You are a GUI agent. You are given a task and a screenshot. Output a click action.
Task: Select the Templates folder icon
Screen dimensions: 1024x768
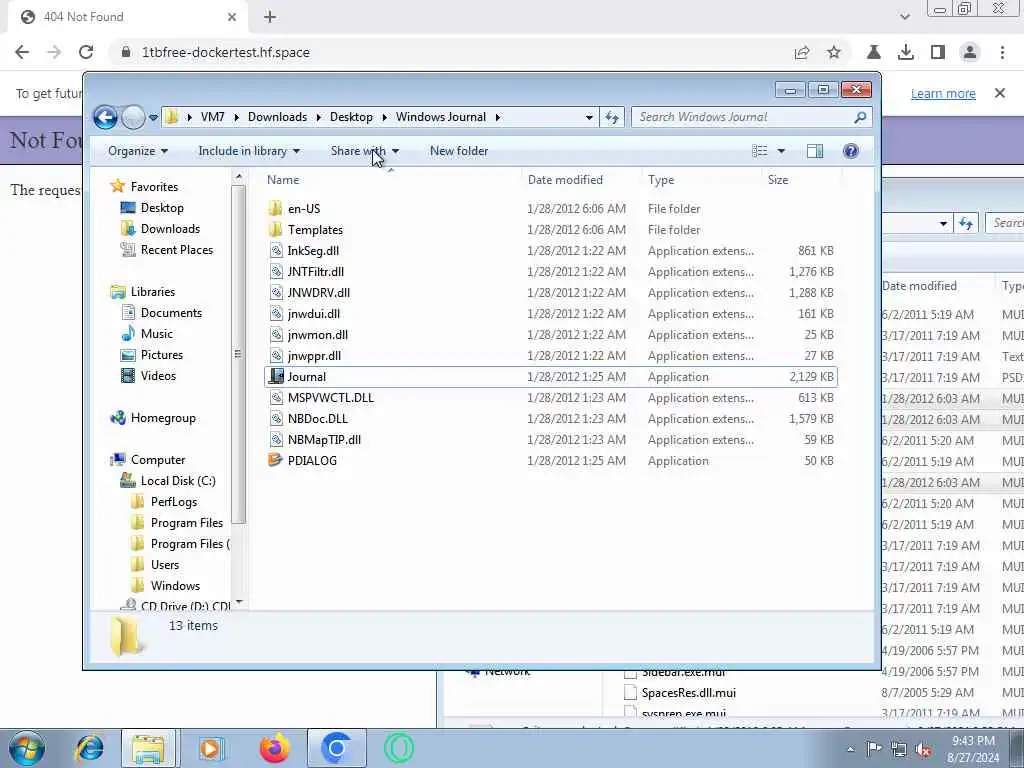coord(276,230)
